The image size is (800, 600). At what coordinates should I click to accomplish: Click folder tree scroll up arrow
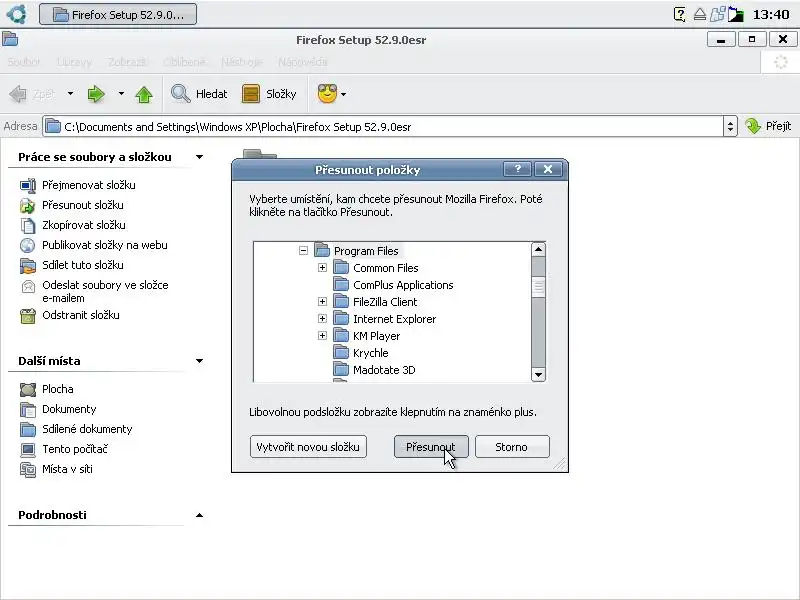point(538,249)
